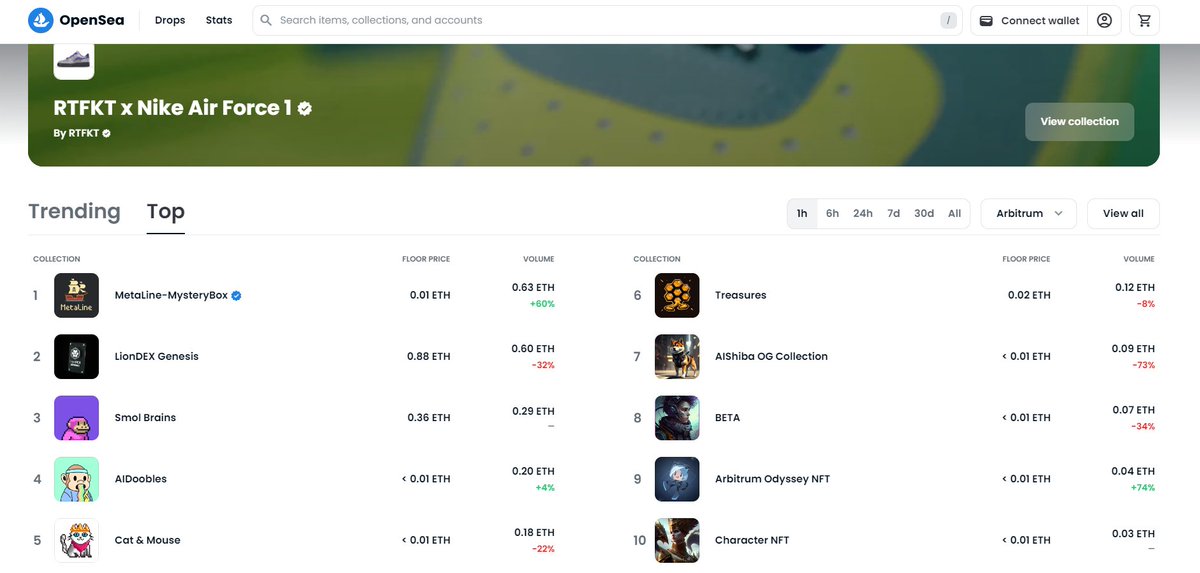
Task: Click the verified badge beside Air Force 1
Action: [304, 108]
